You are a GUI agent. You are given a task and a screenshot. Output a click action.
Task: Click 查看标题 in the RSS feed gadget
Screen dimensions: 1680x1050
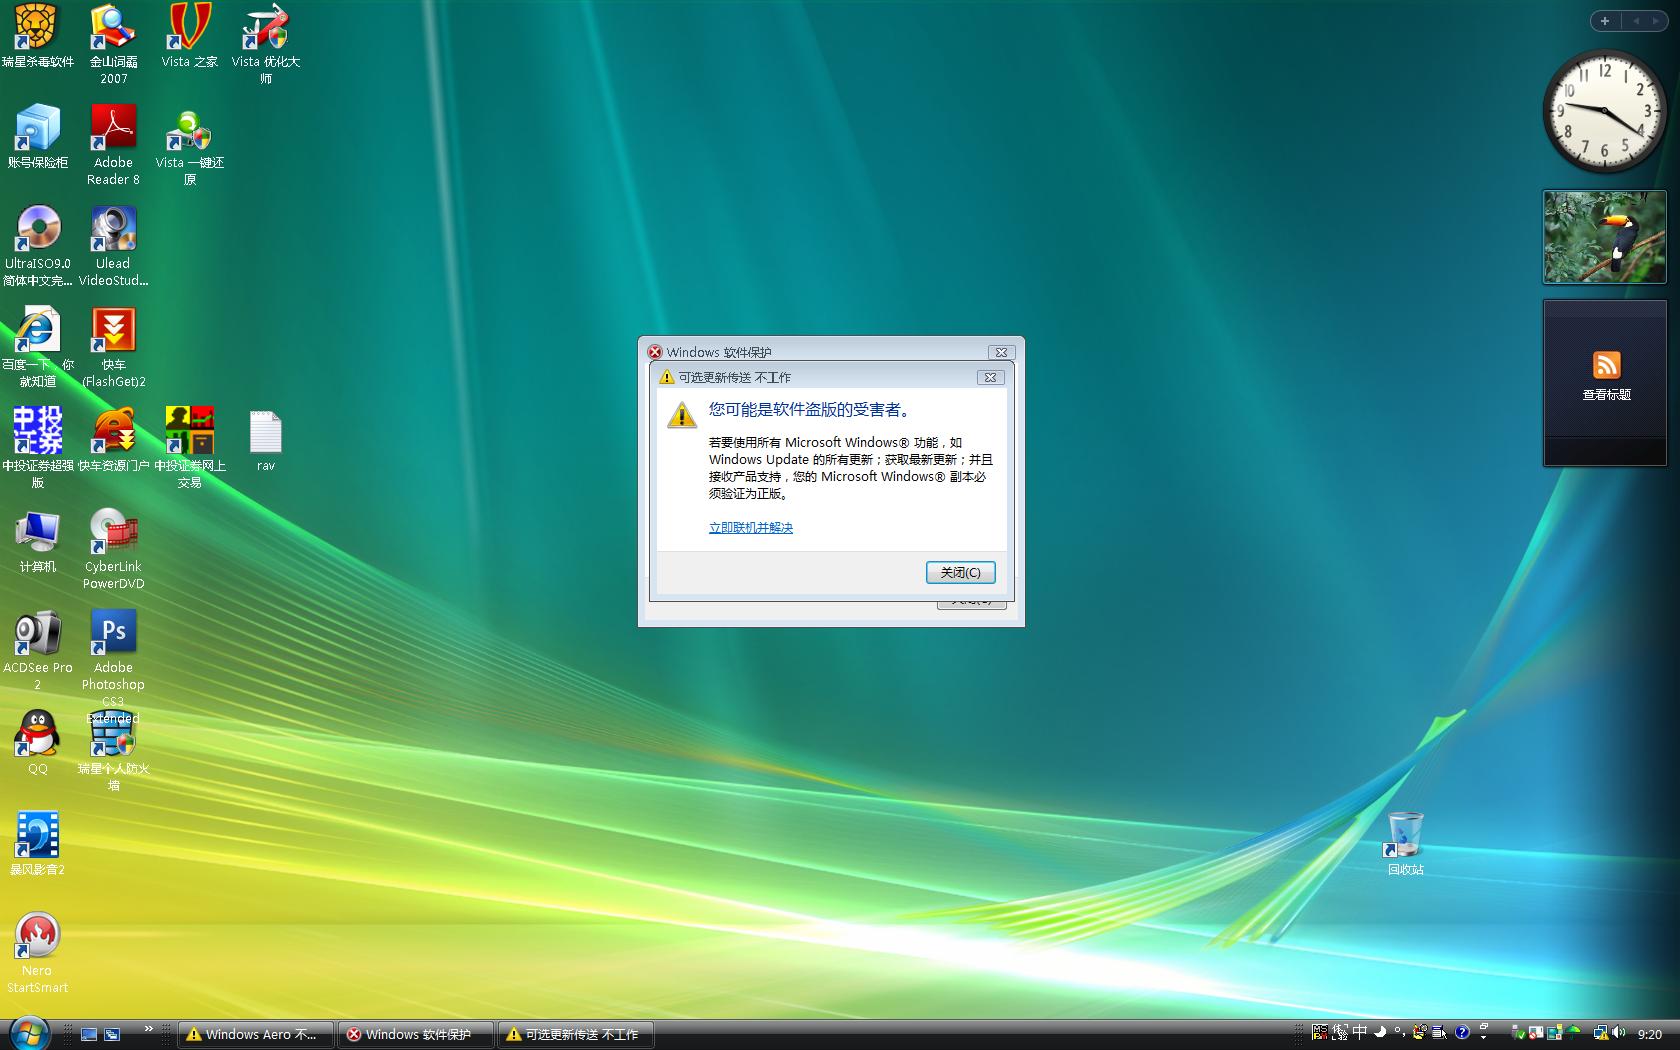coord(1606,395)
